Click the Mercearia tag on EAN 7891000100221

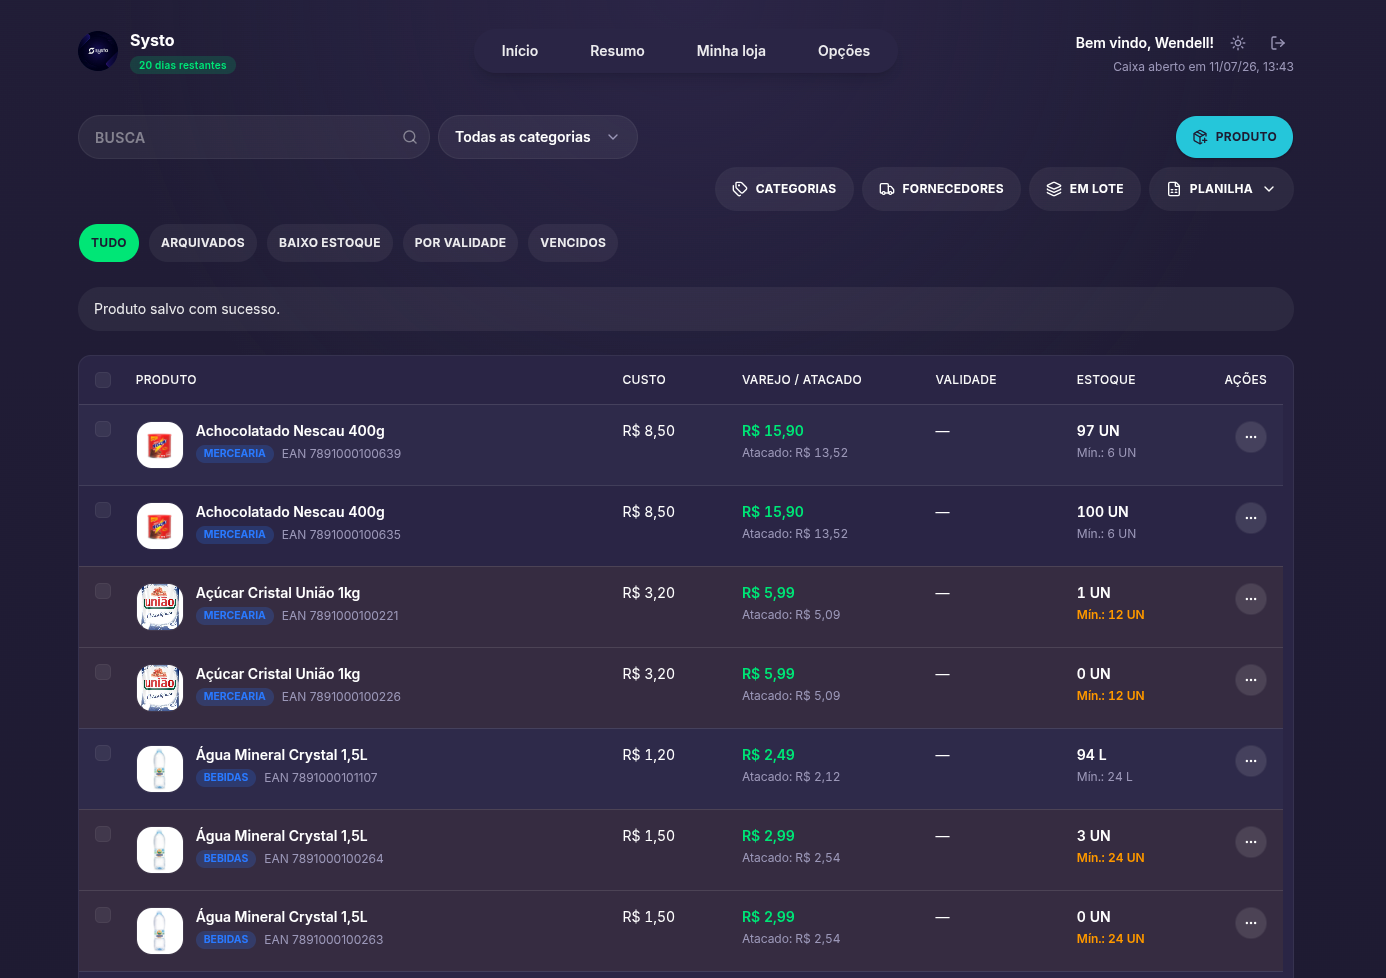click(235, 616)
